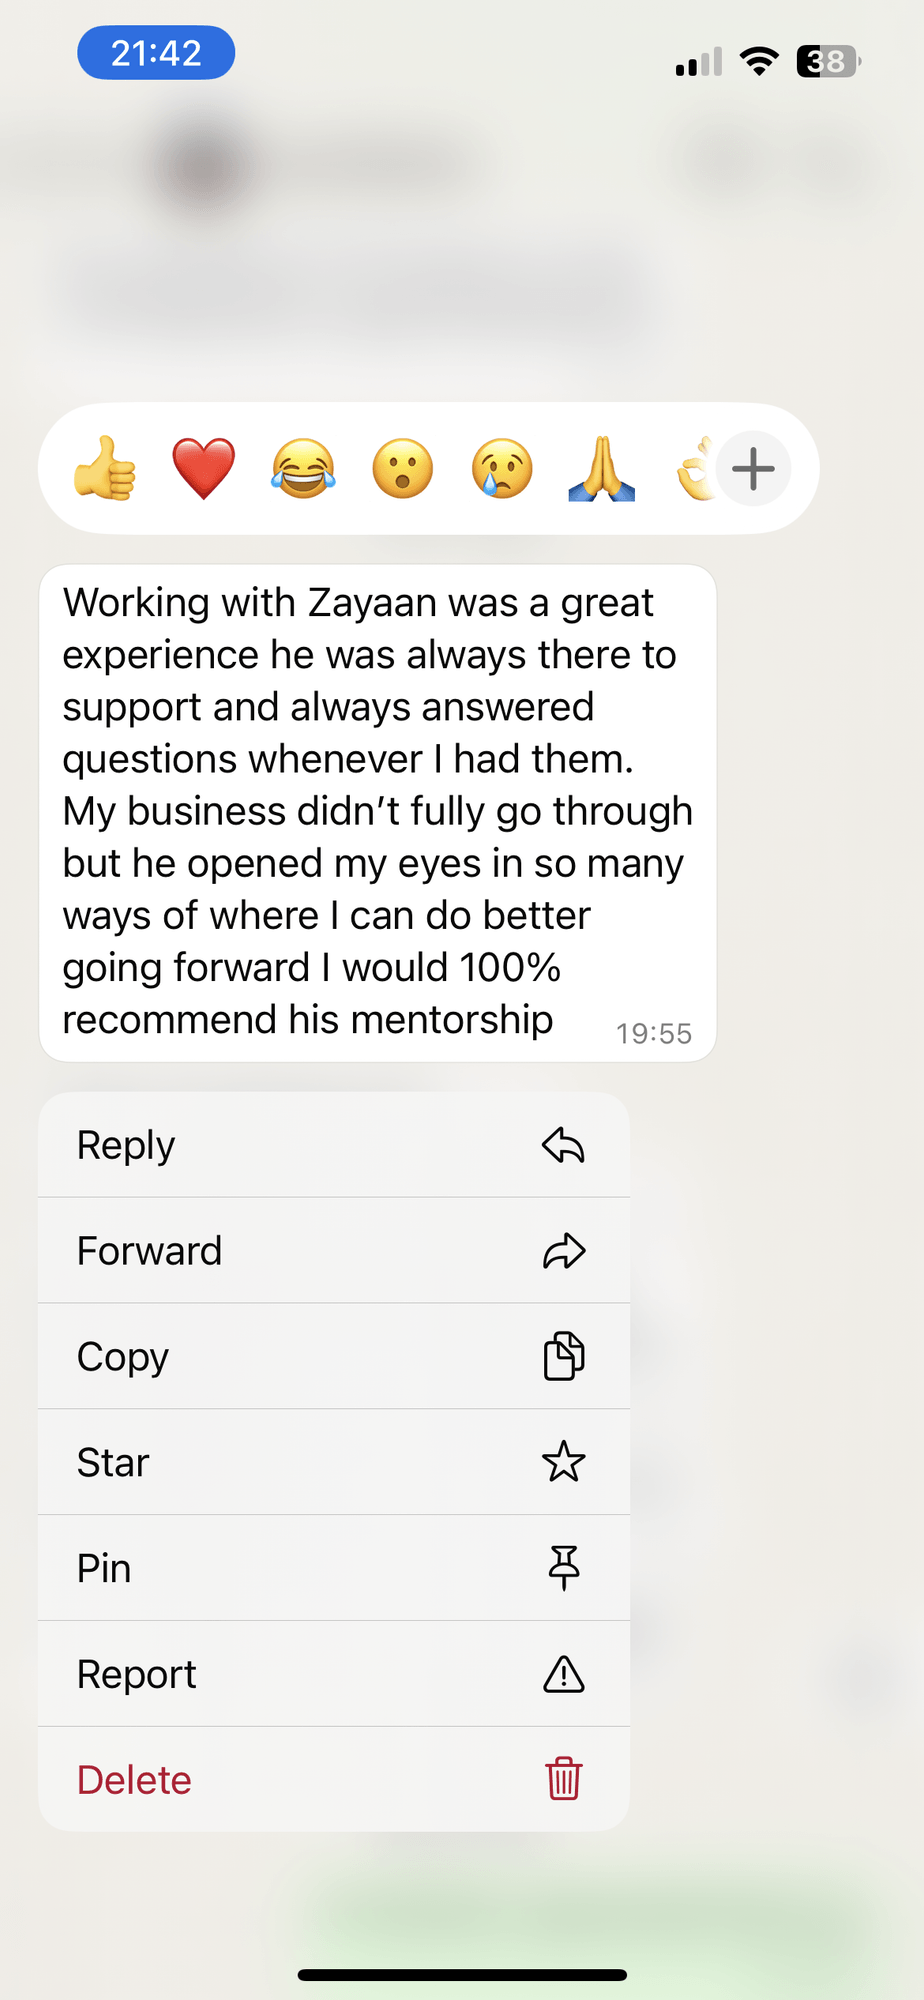Open more emoji reactions with plus button
The image size is (924, 2000).
(754, 468)
